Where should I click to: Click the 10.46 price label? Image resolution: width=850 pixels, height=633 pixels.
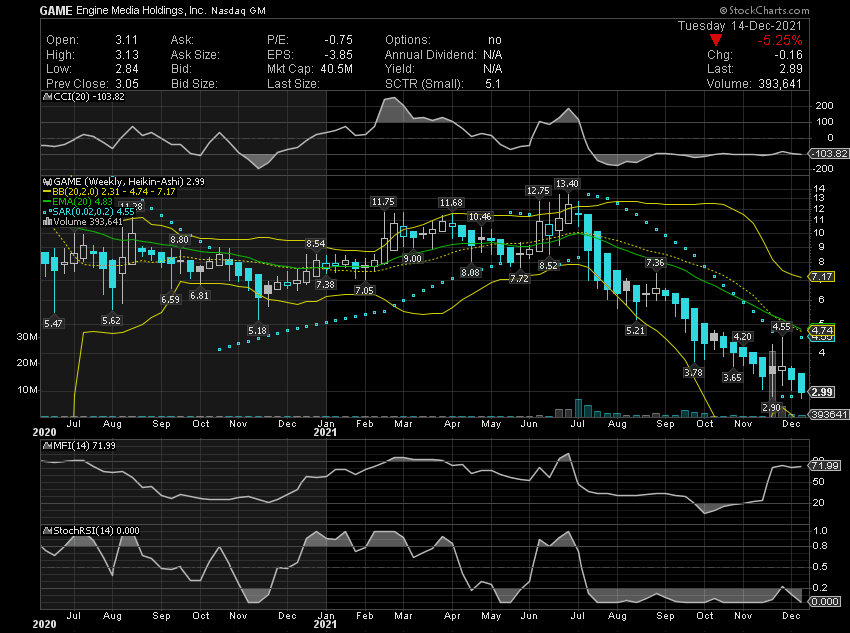(480, 217)
